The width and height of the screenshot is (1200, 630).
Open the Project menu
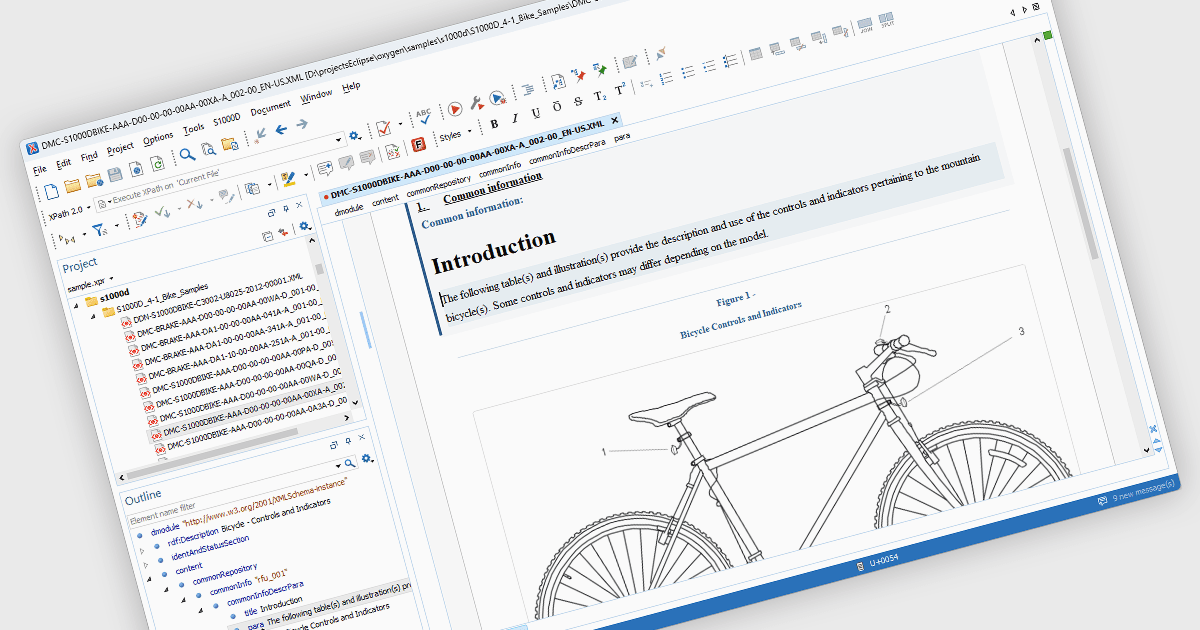coord(120,148)
